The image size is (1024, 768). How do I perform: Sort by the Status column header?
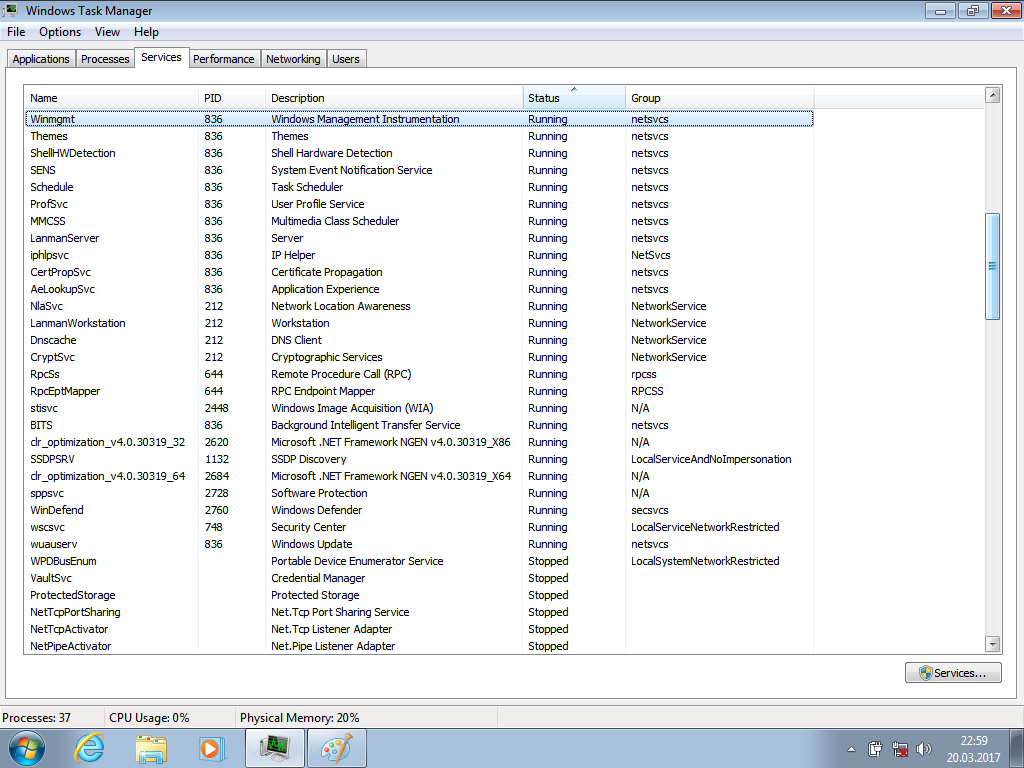click(574, 98)
